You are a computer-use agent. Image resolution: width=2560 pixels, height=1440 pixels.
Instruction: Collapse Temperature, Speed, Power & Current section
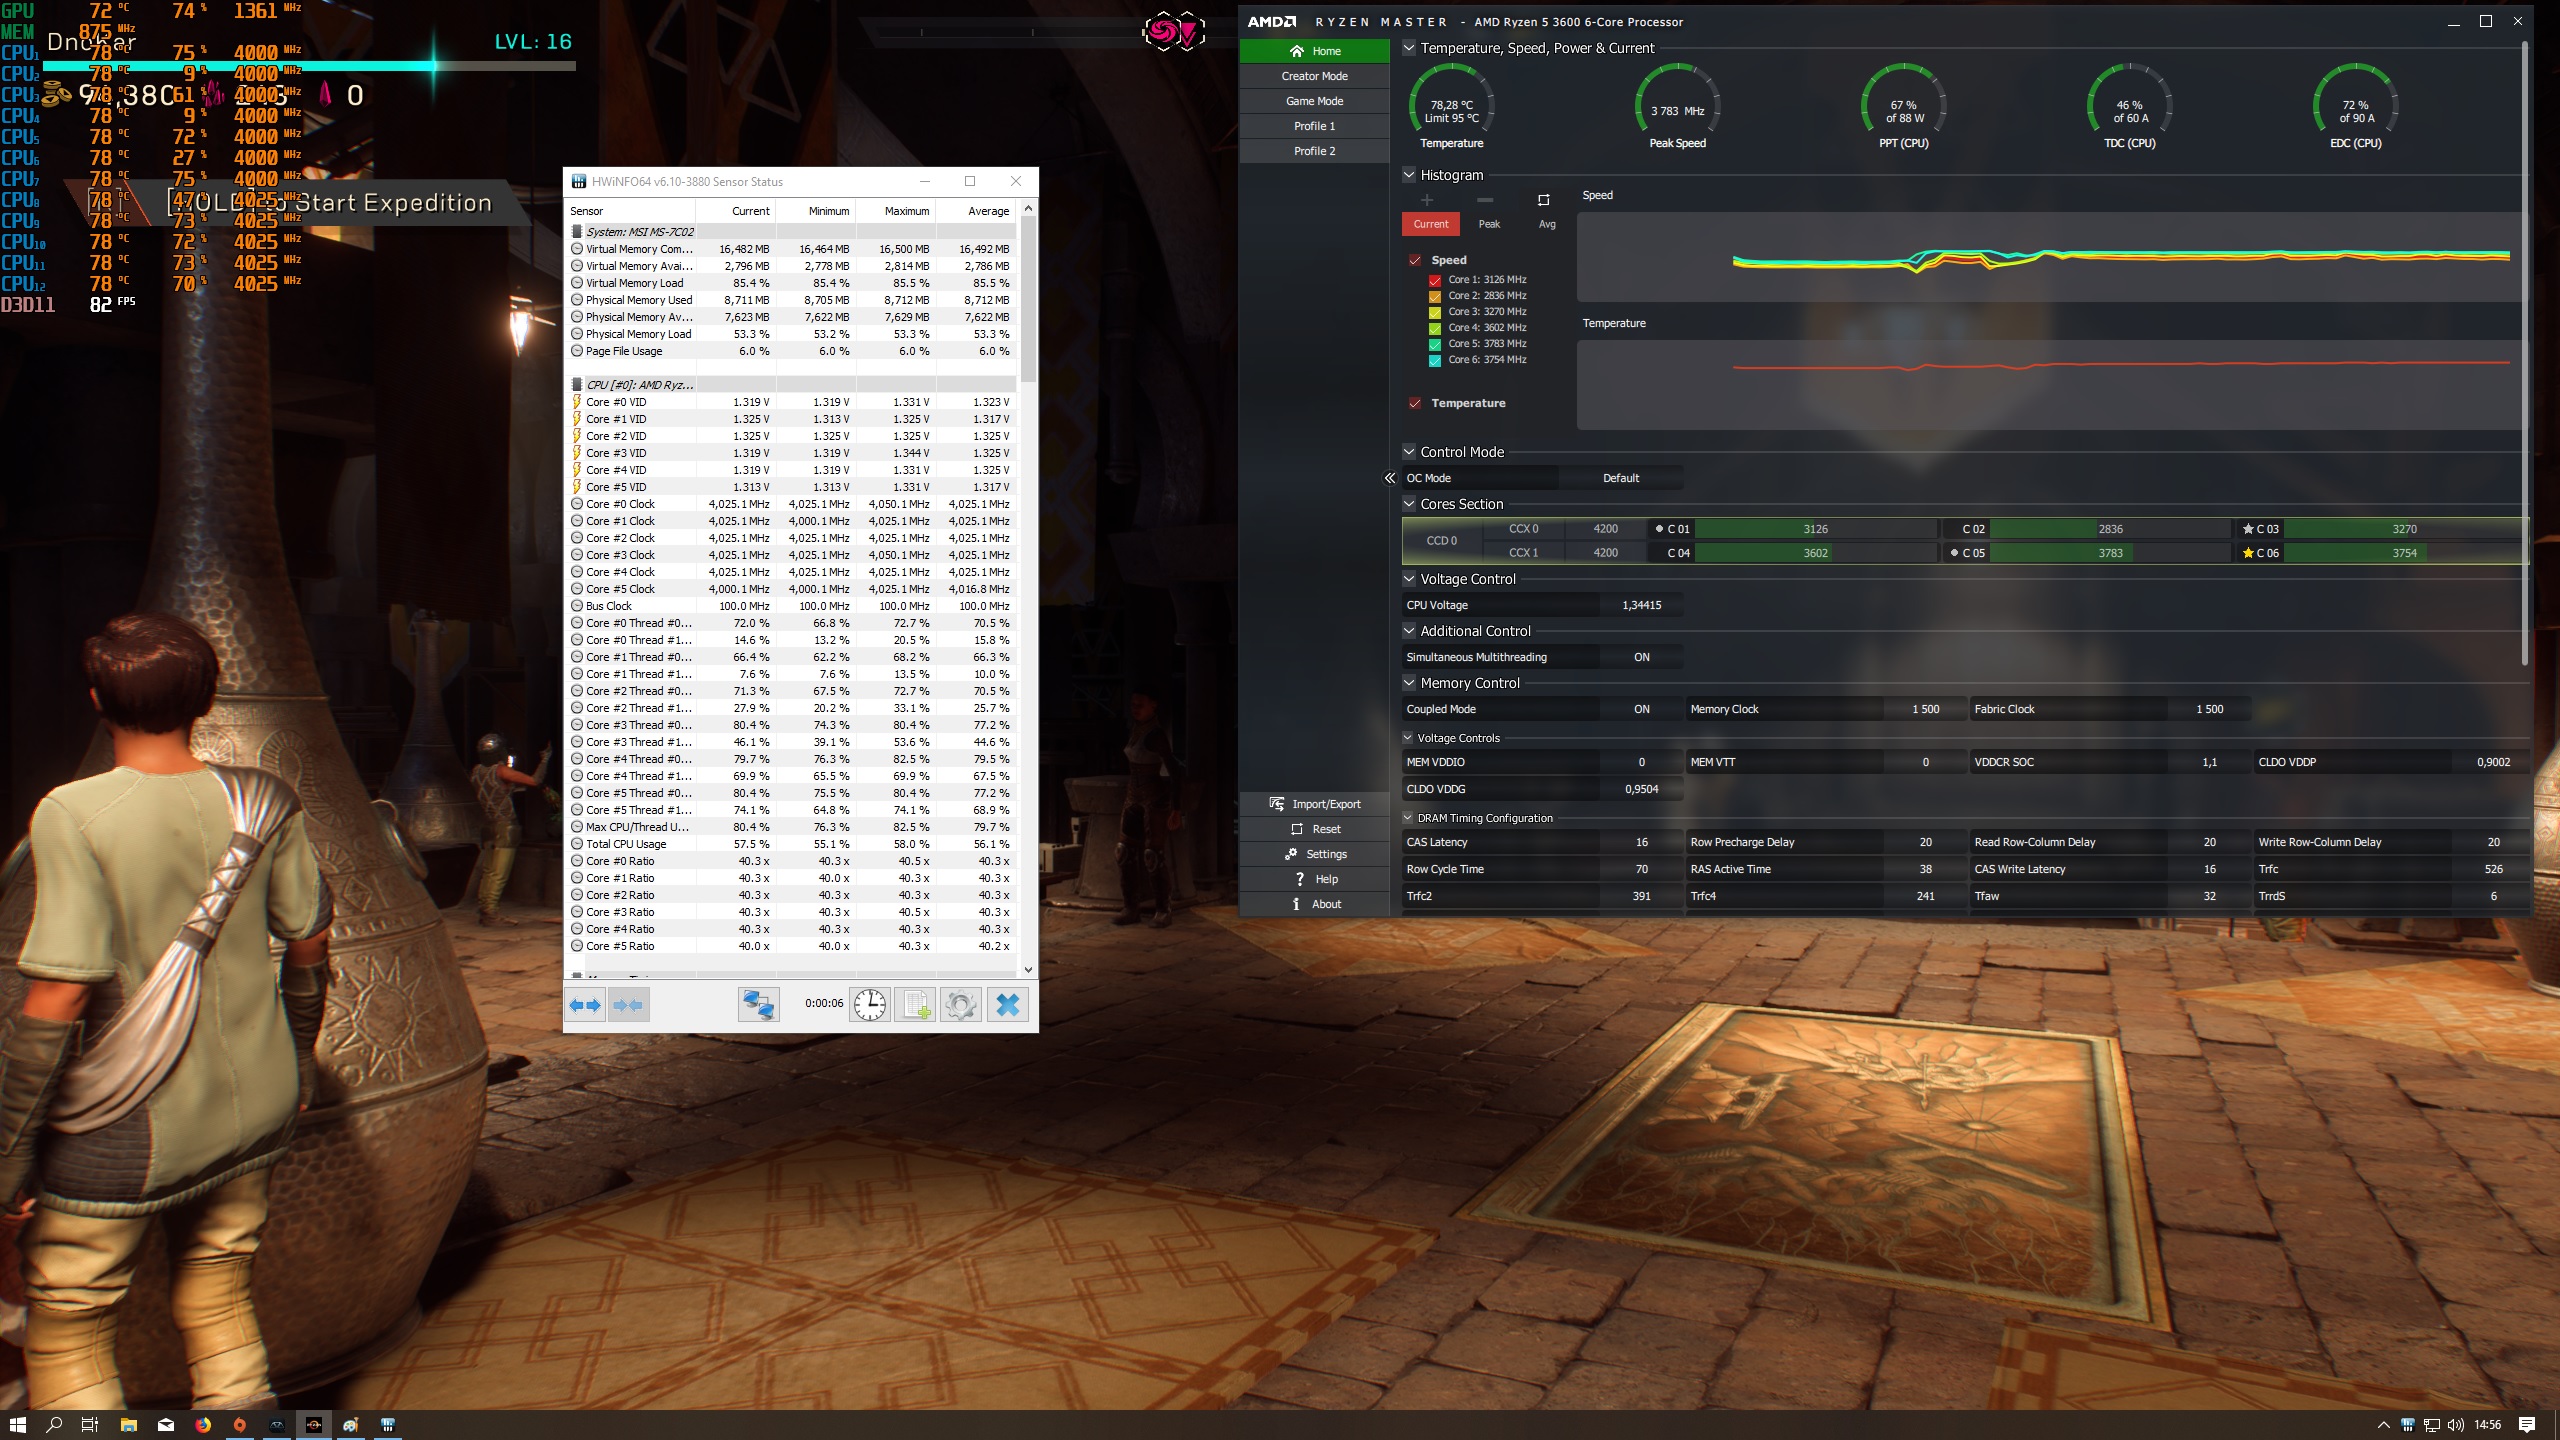(x=1409, y=47)
